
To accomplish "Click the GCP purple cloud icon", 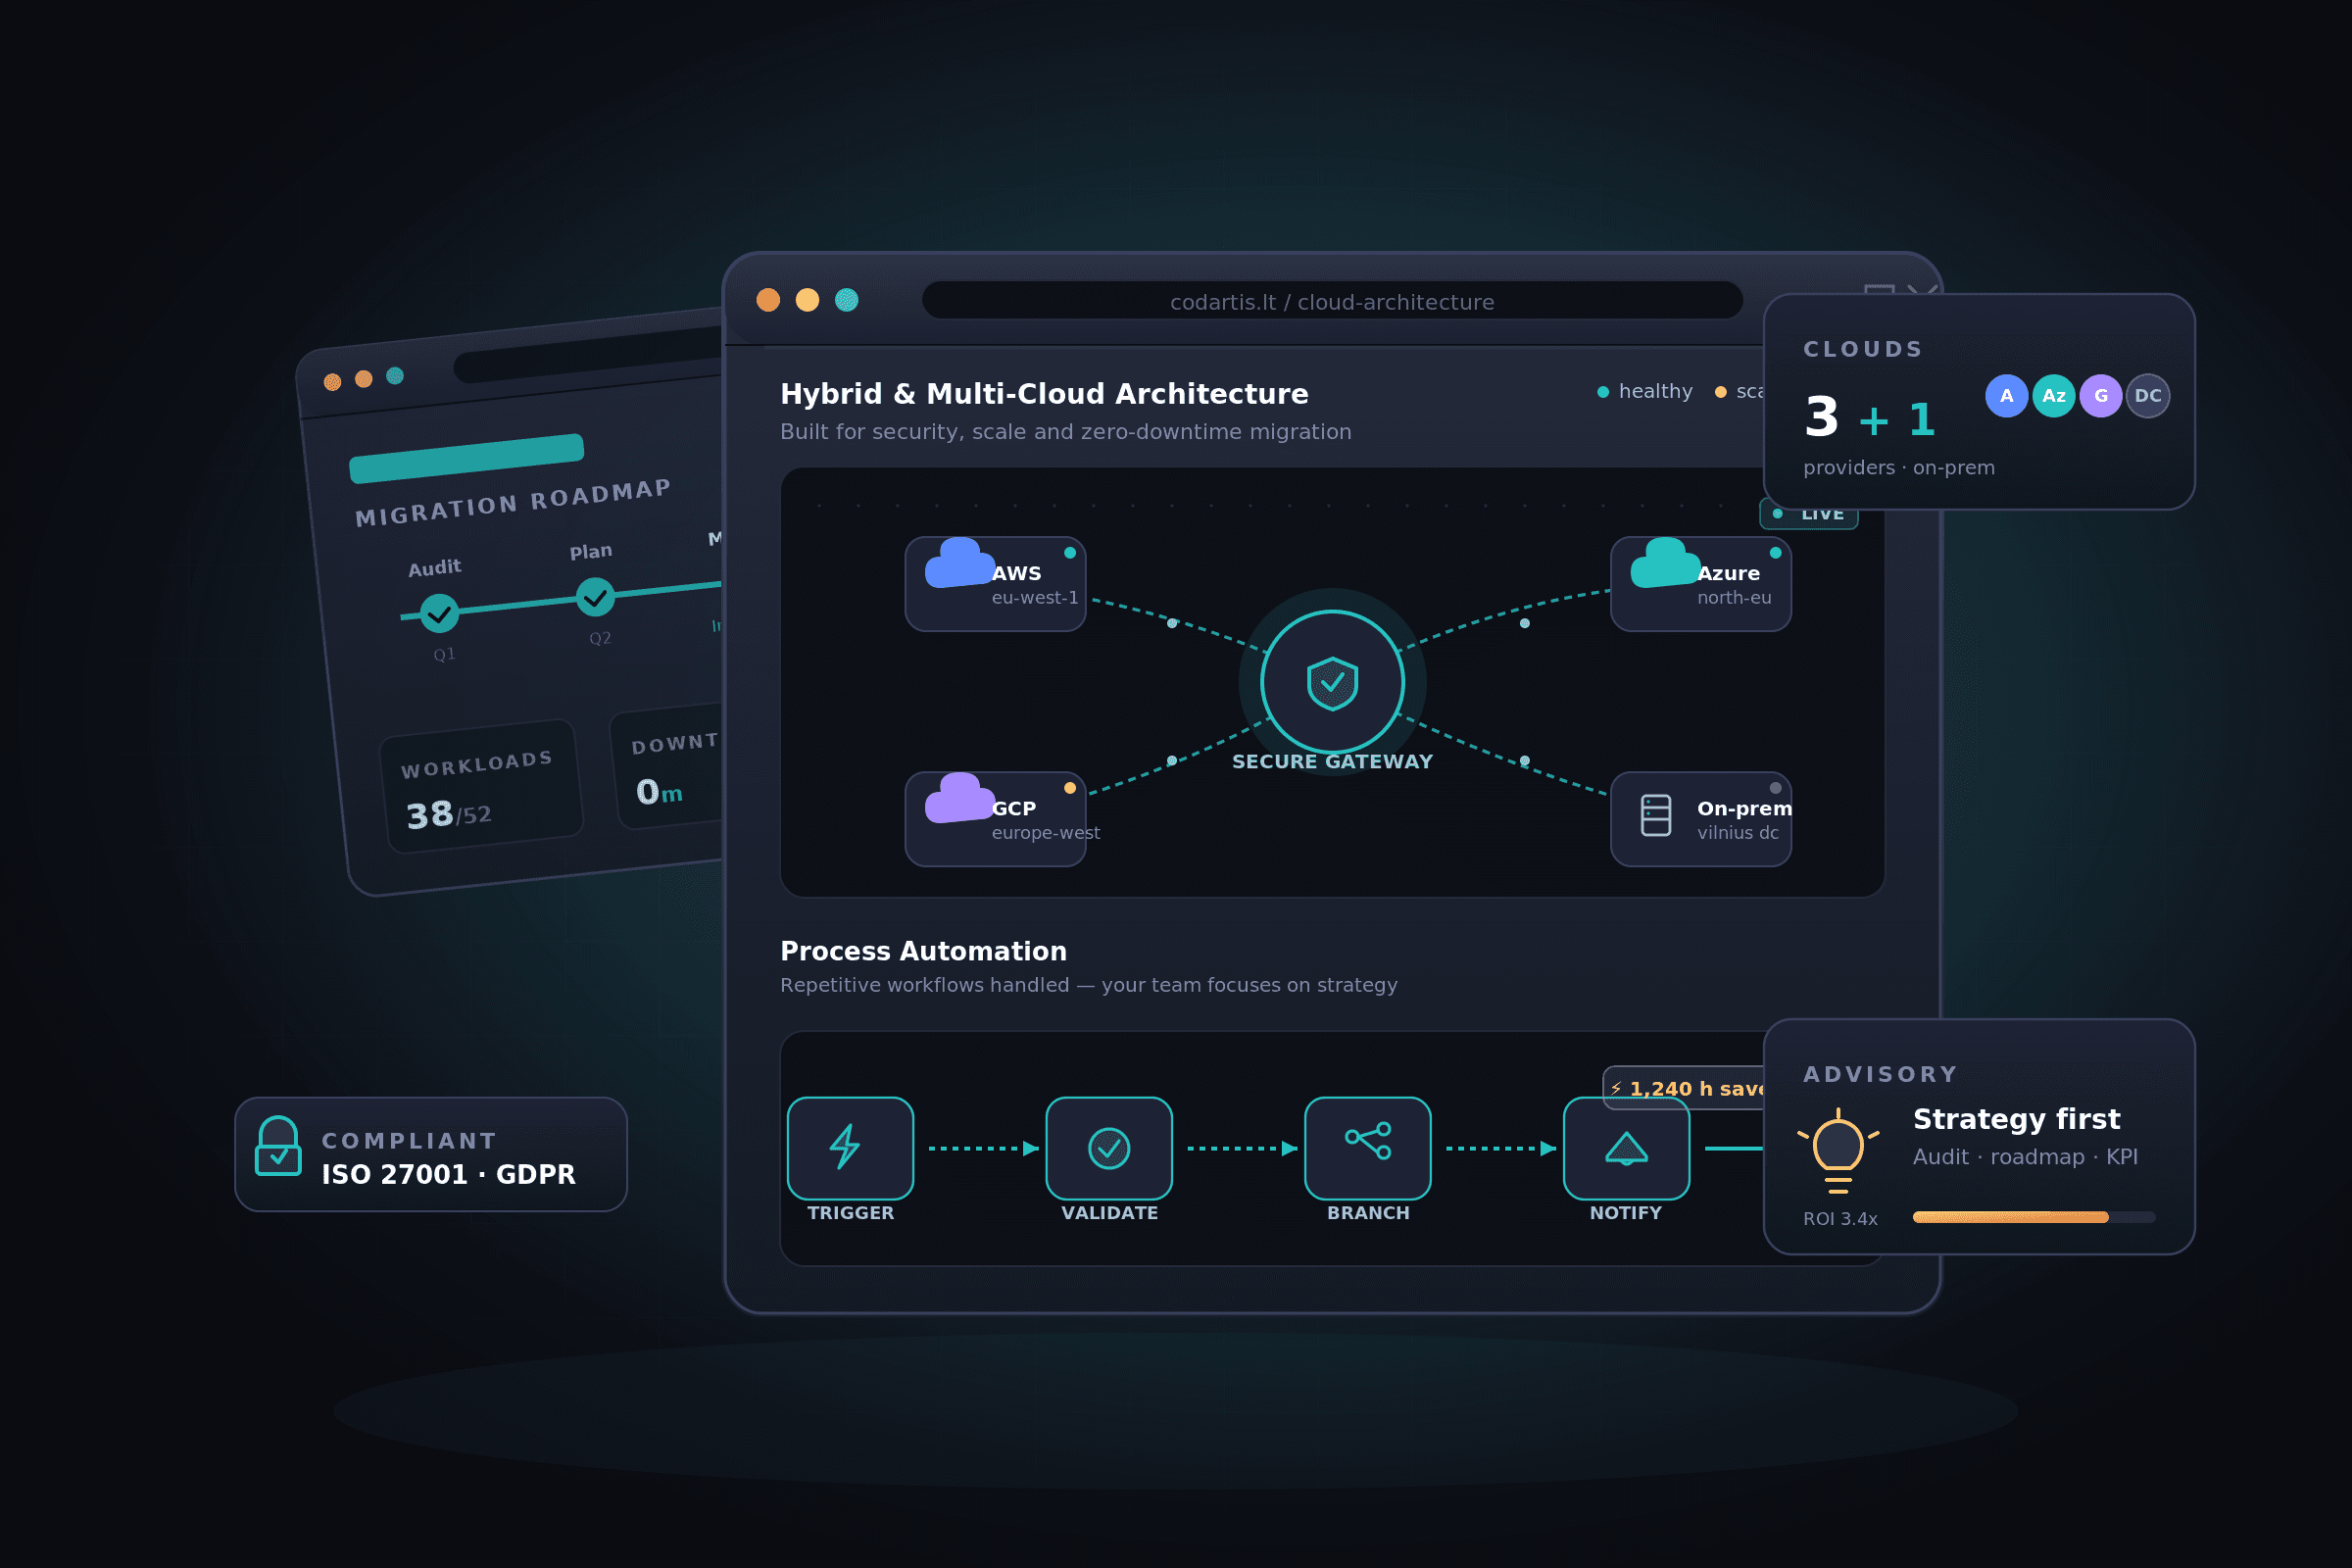I will point(960,798).
